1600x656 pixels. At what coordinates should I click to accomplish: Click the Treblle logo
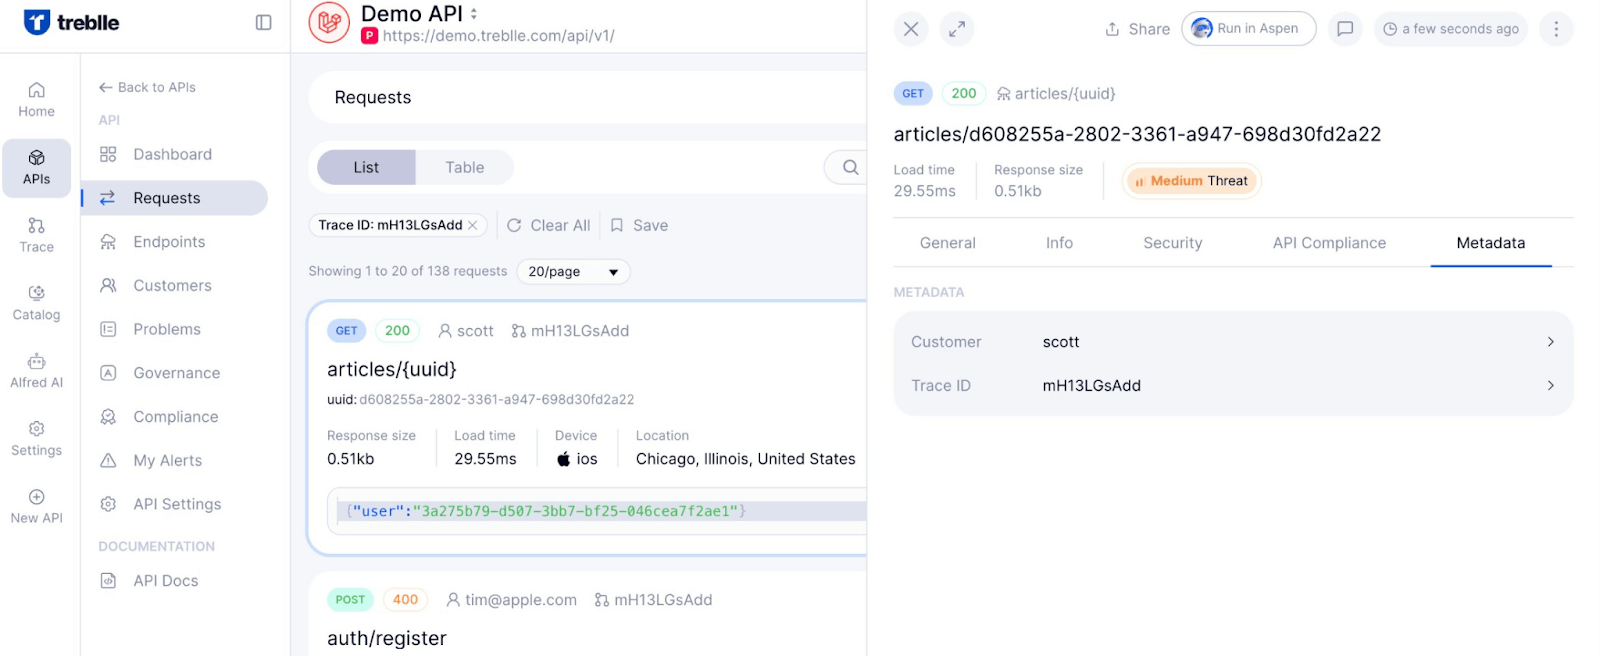(x=71, y=22)
